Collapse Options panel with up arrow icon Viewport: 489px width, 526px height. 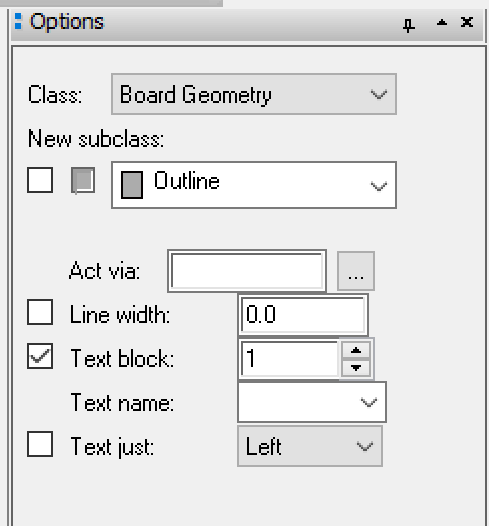tap(442, 23)
